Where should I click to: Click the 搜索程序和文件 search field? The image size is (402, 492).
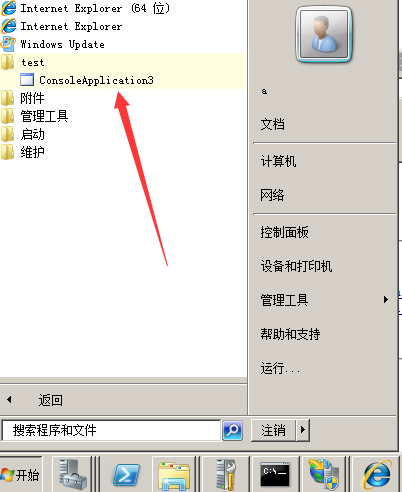pos(112,430)
